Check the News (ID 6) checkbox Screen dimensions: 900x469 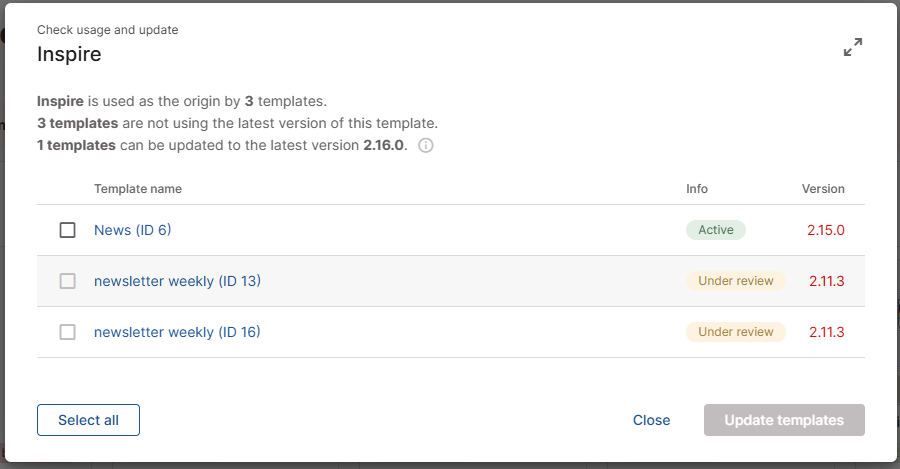coord(67,230)
